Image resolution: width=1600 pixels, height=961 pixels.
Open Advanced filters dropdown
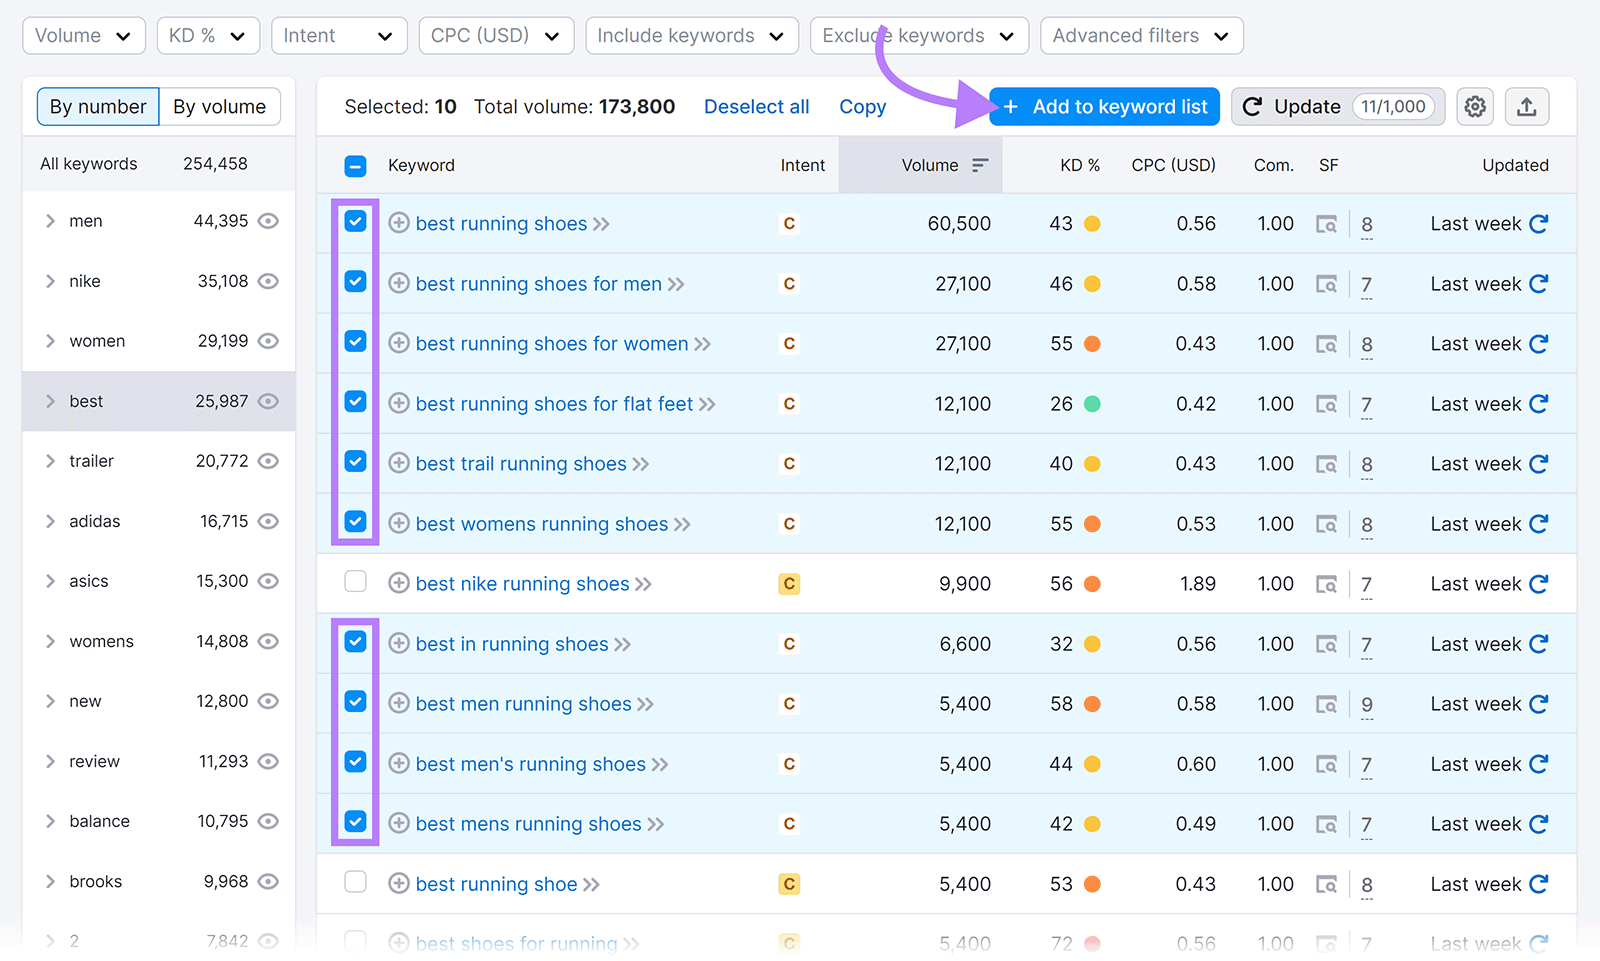1142,36
